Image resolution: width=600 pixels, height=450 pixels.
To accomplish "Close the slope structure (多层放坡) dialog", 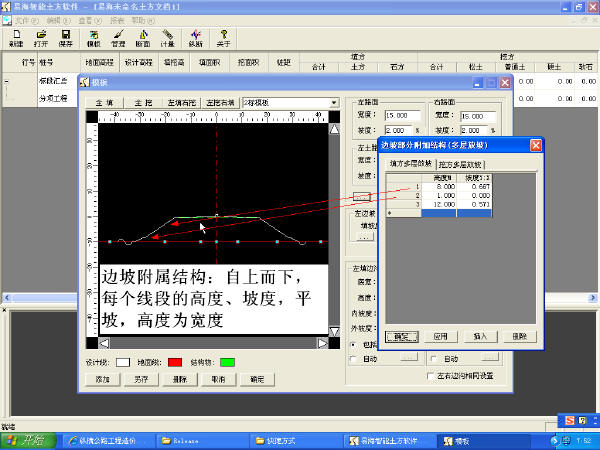I will point(536,145).
